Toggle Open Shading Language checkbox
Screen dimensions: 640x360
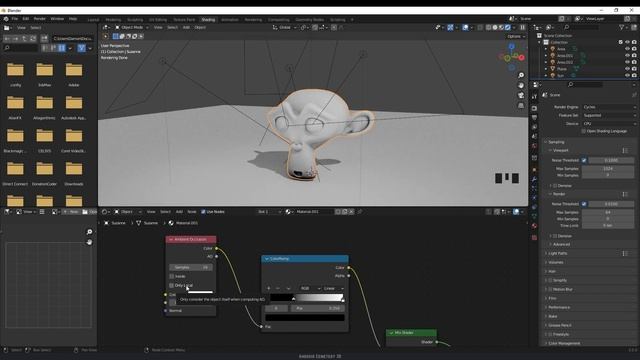point(584,131)
